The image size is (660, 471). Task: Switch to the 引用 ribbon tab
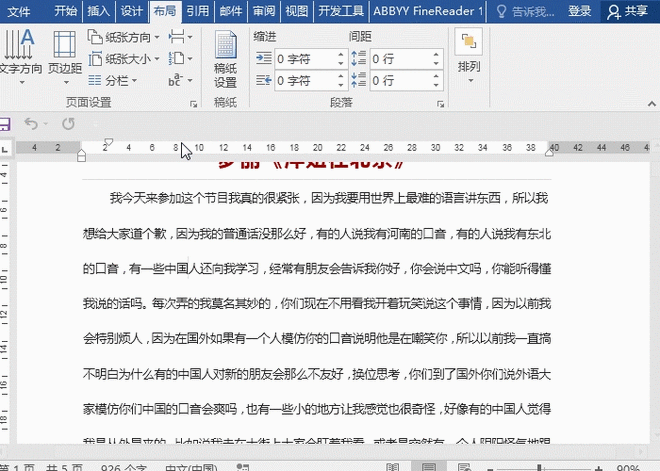tap(197, 11)
